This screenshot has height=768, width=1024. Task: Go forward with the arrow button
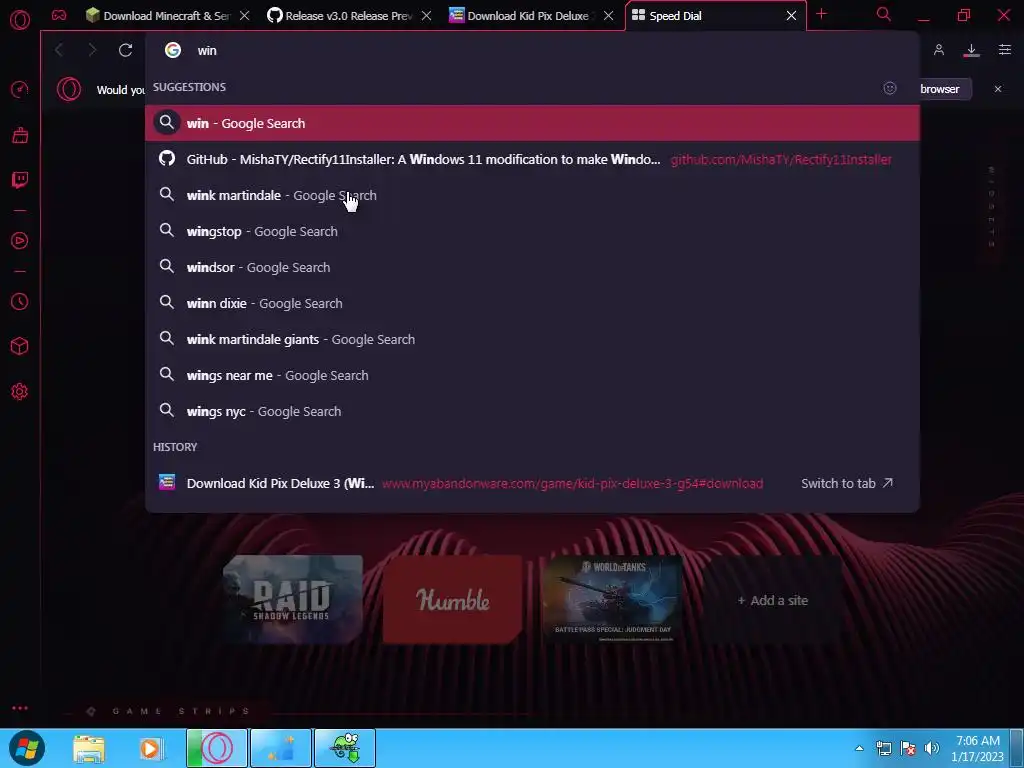[92, 50]
